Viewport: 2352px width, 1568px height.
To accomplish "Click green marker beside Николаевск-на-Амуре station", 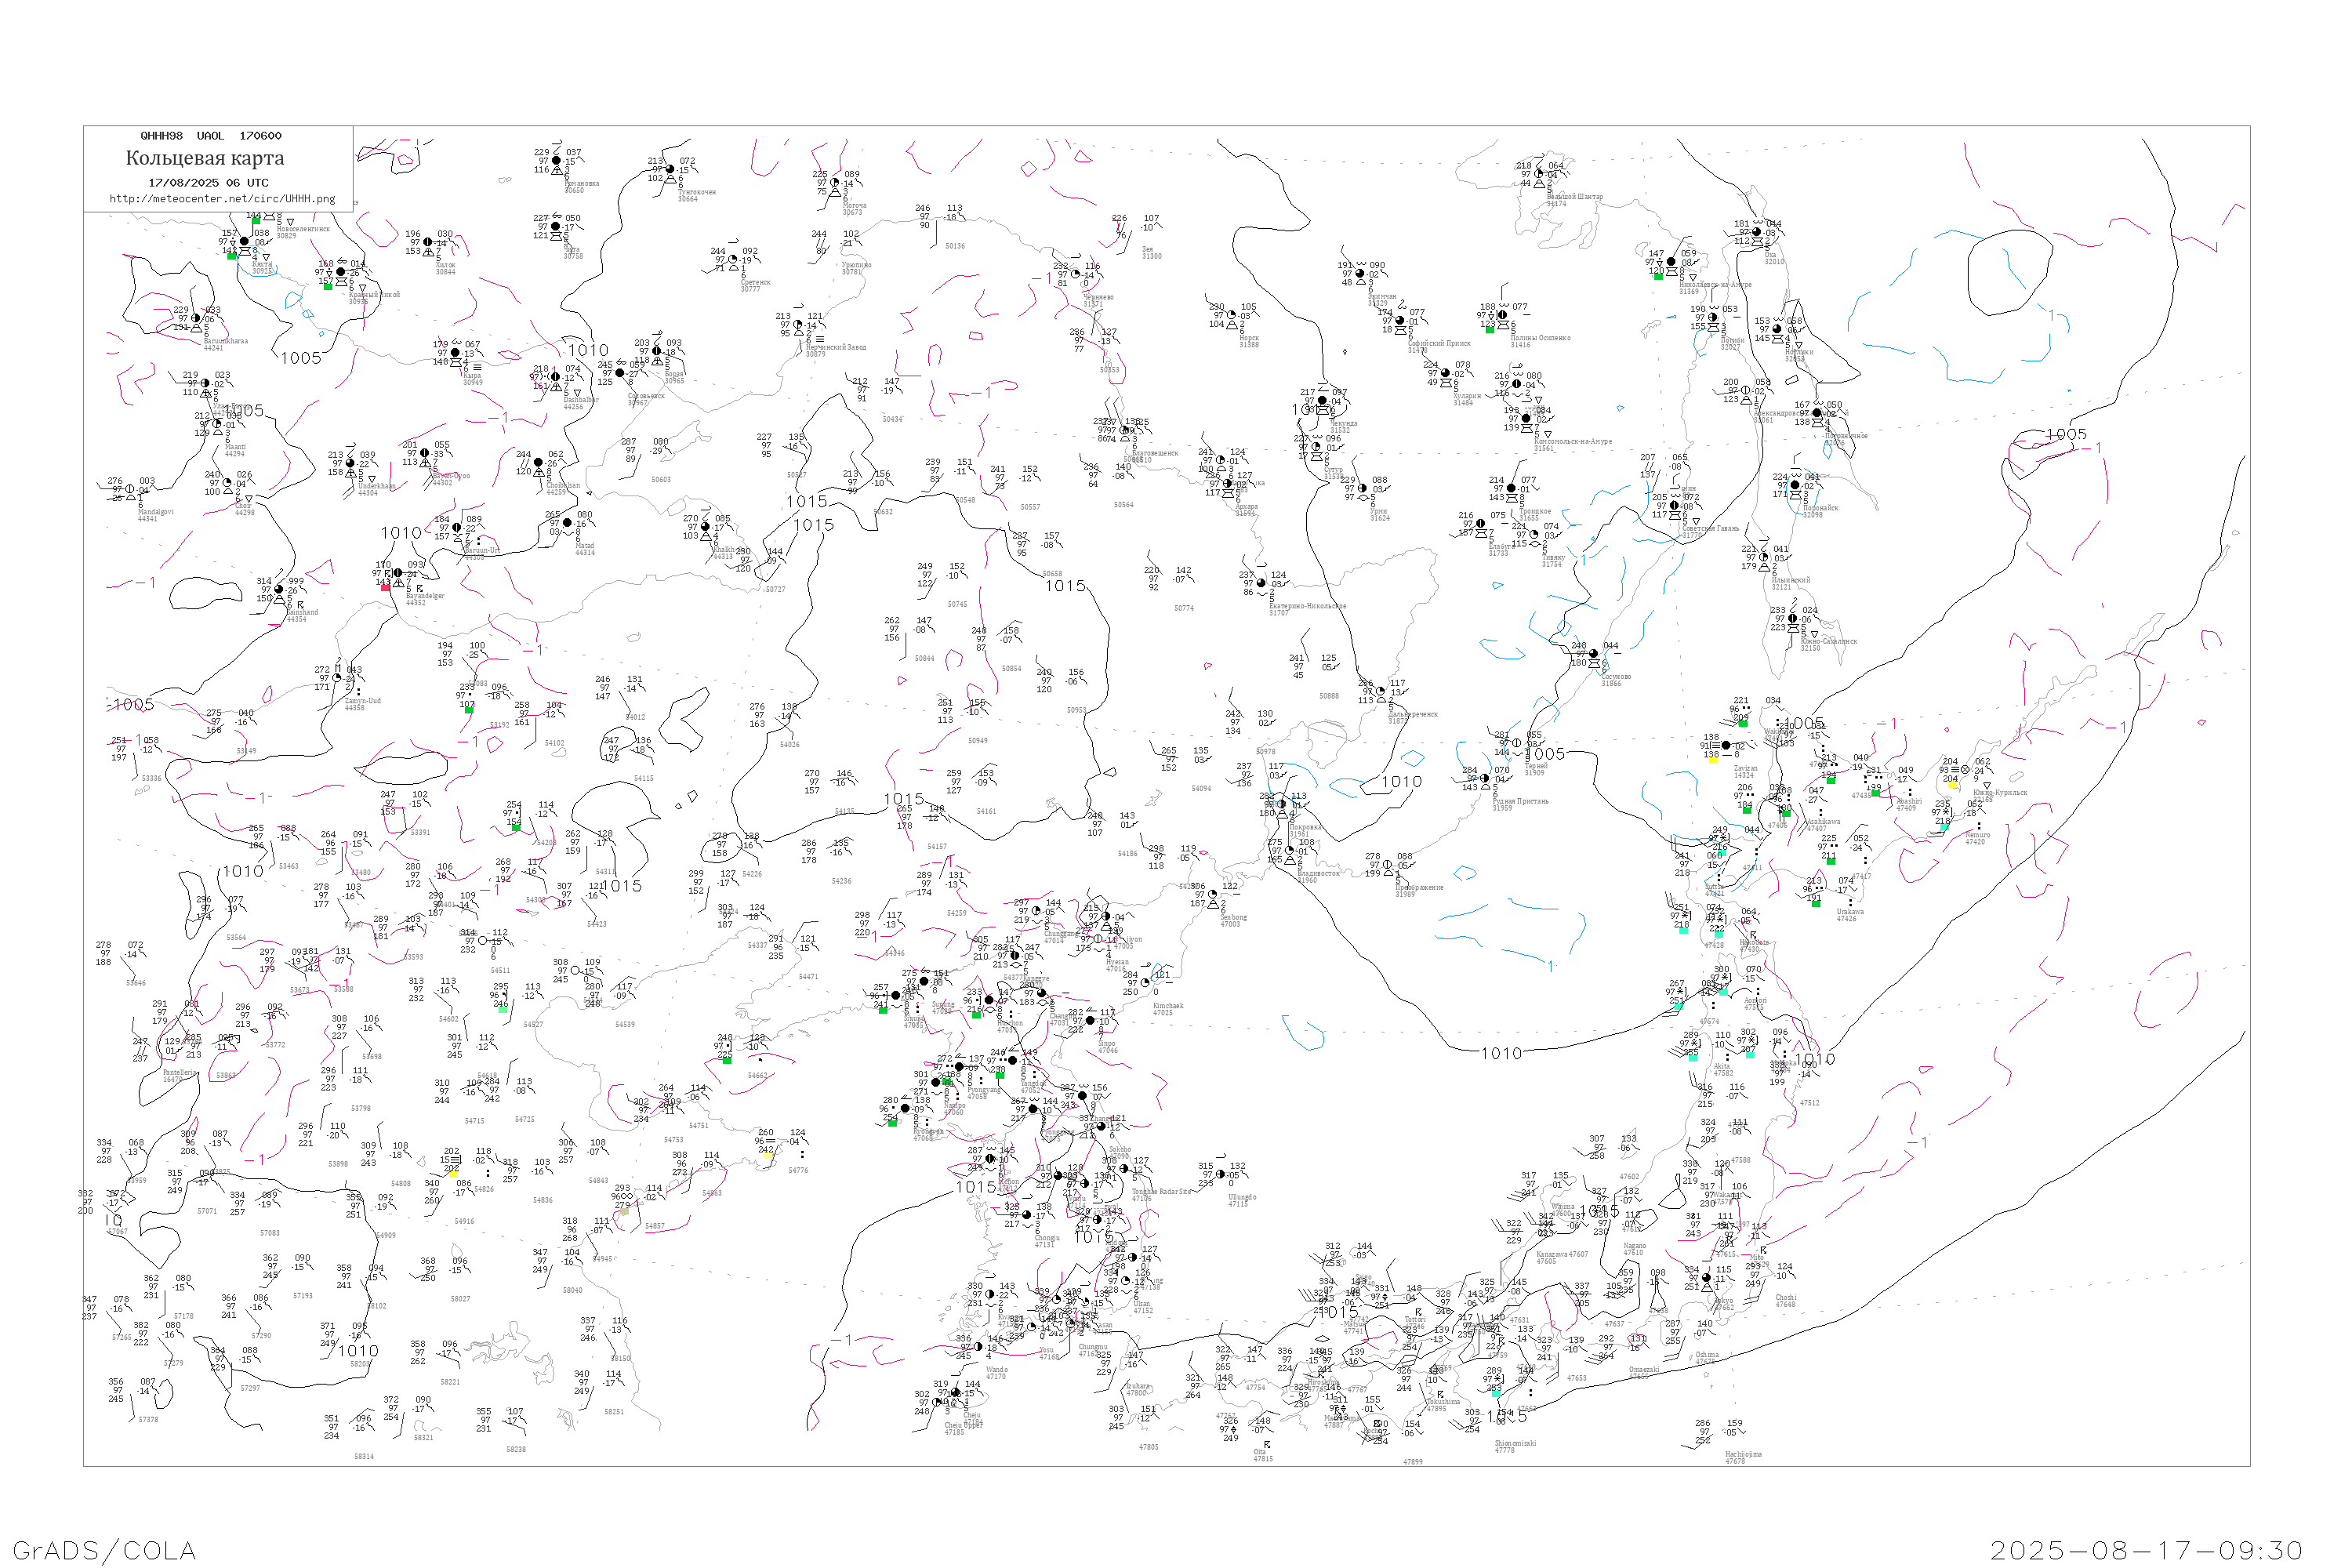I will (1658, 276).
